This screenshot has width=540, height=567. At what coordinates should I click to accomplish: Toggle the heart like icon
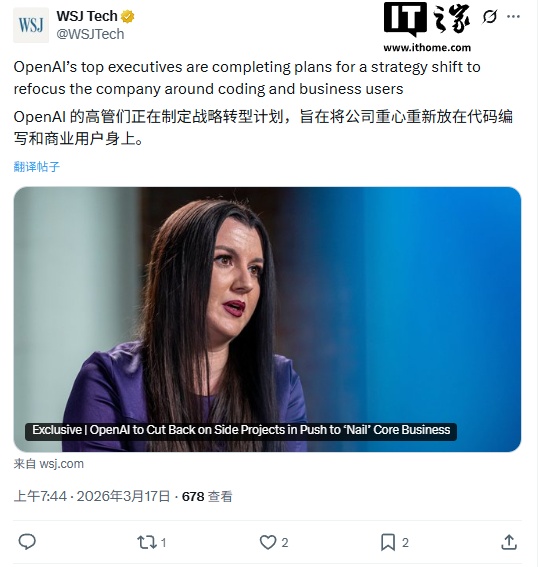pos(268,542)
